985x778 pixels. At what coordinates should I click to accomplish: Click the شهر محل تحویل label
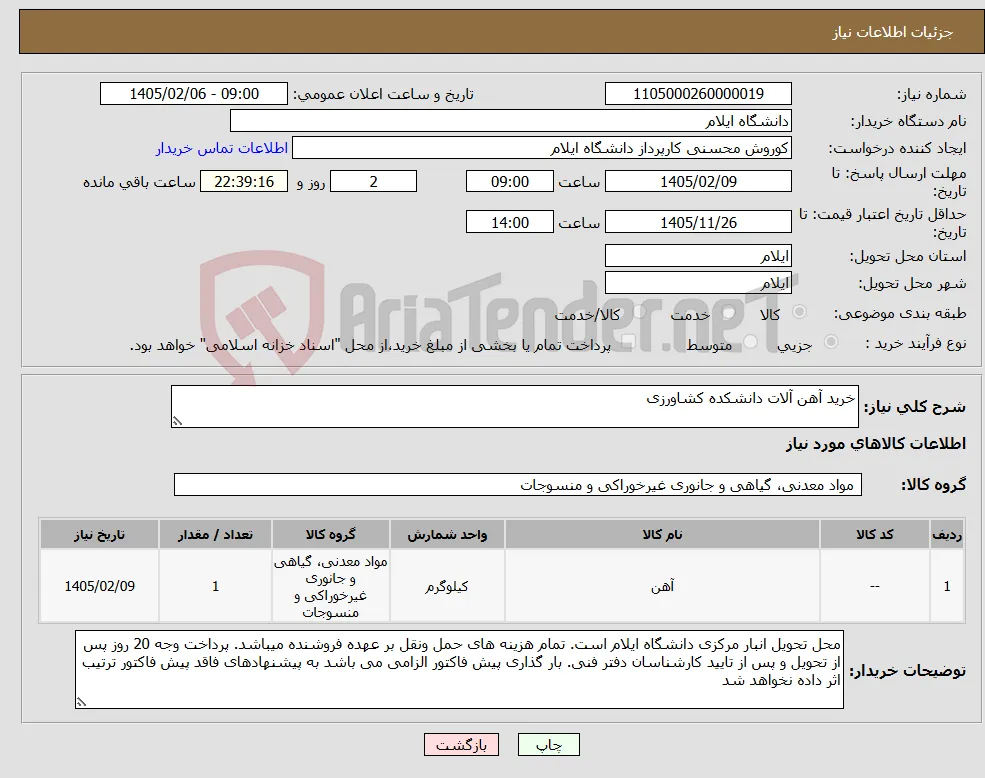point(912,283)
